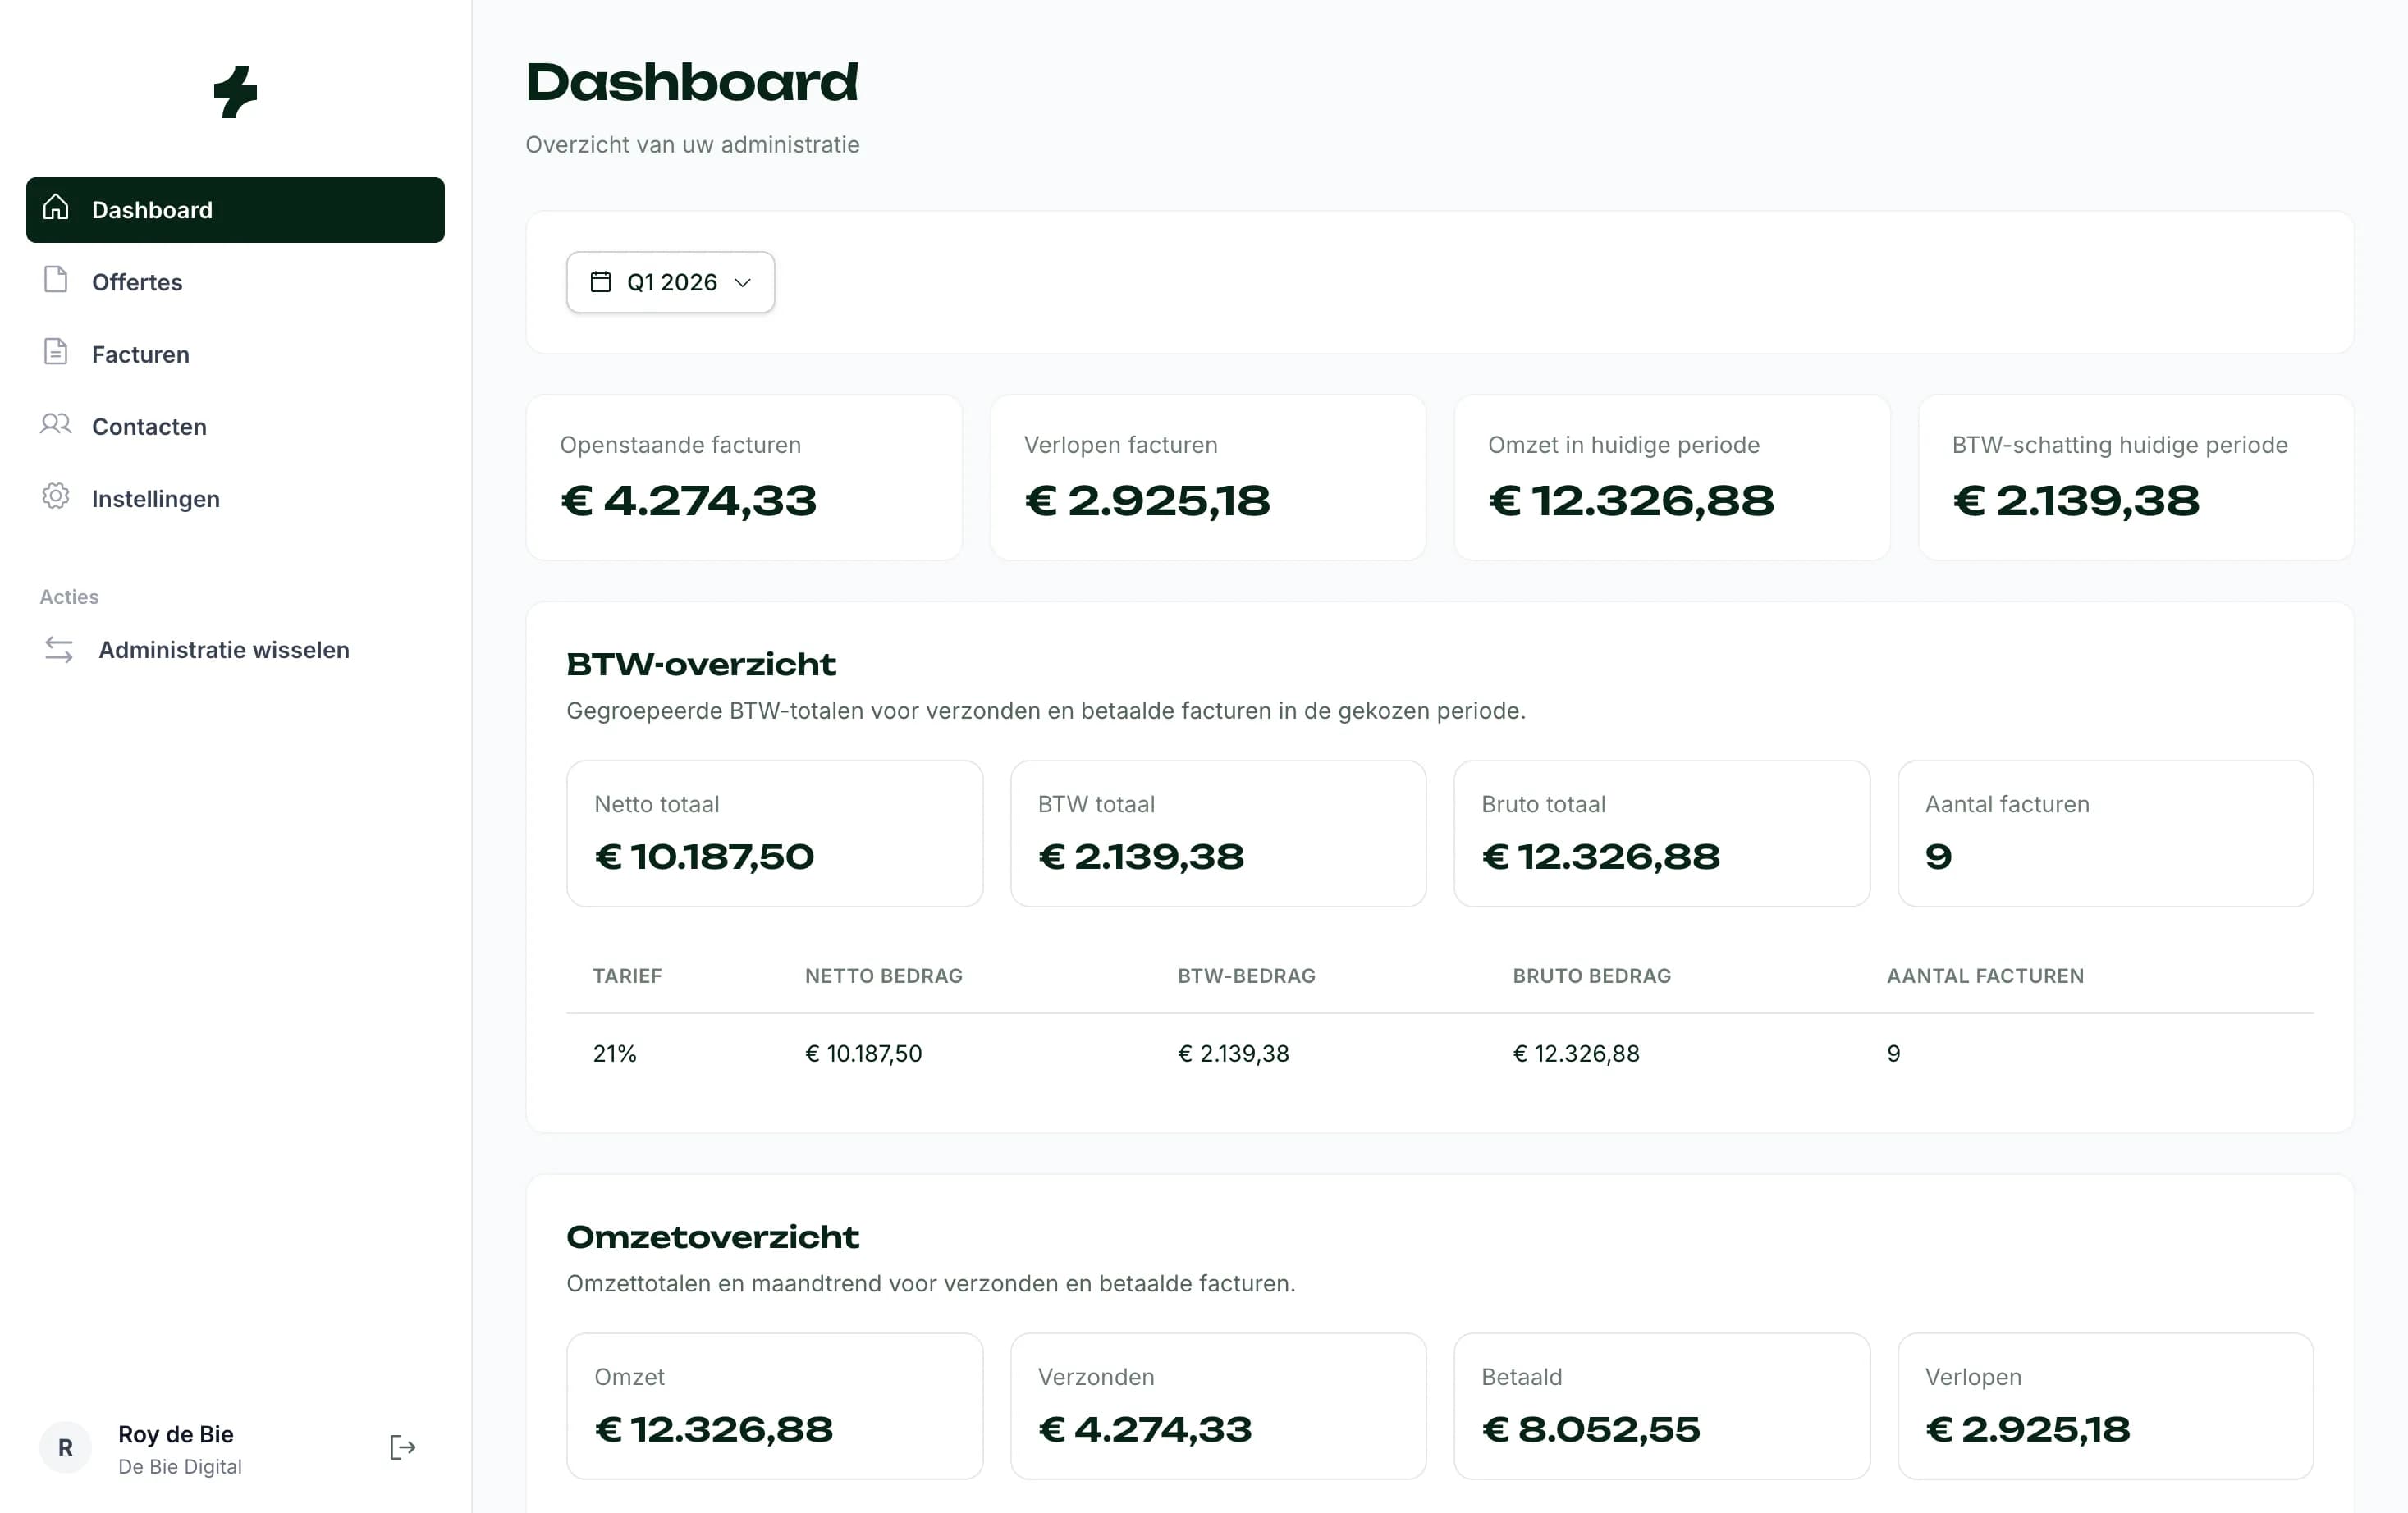Click the Contacten people icon

(x=56, y=424)
